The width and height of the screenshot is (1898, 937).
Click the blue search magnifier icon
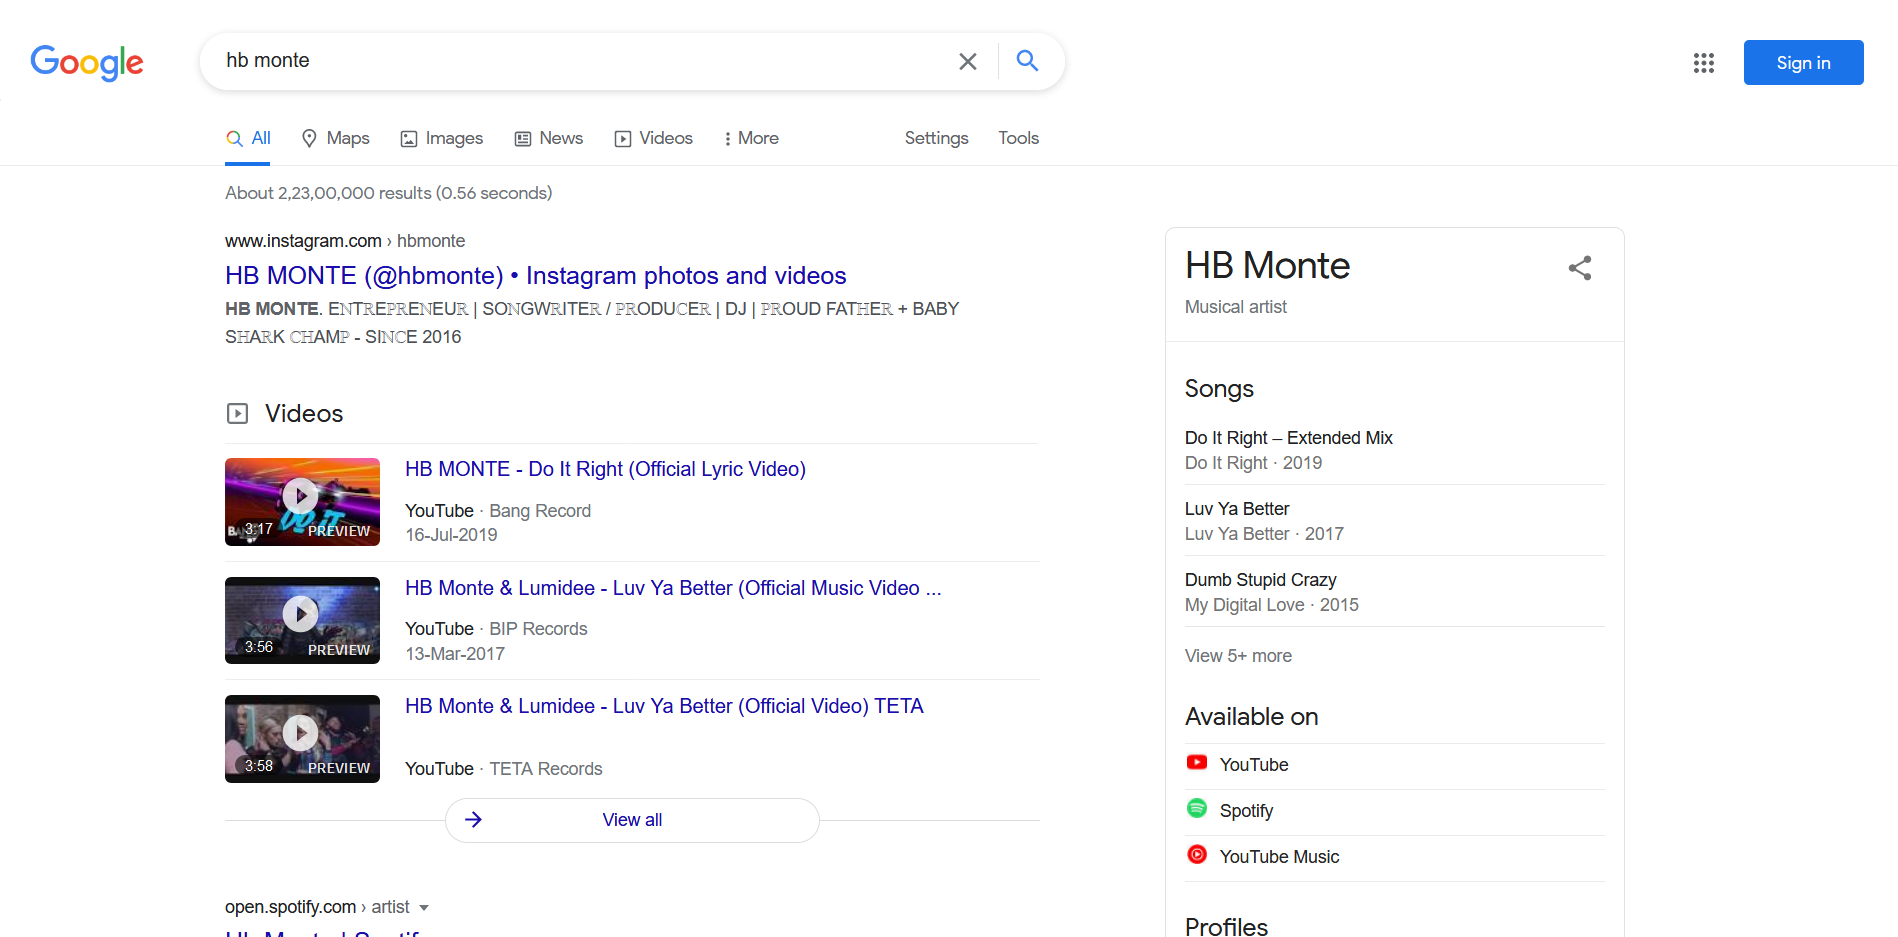click(1027, 60)
